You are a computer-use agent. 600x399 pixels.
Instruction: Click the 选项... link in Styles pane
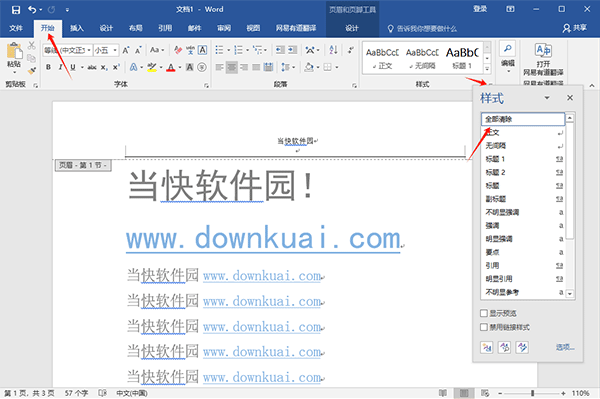565,347
